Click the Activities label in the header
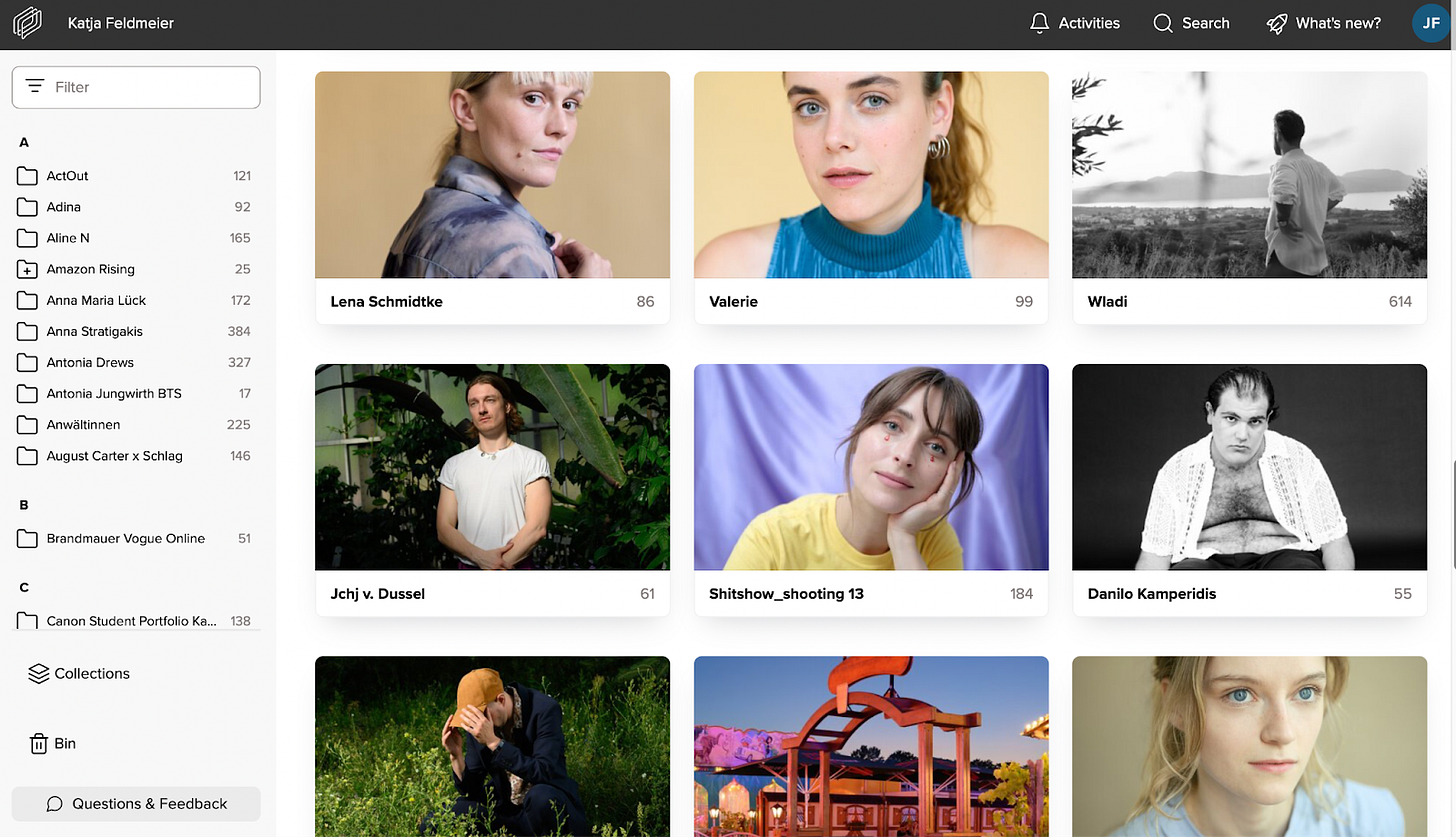The height and width of the screenshot is (837, 1456). click(1089, 23)
